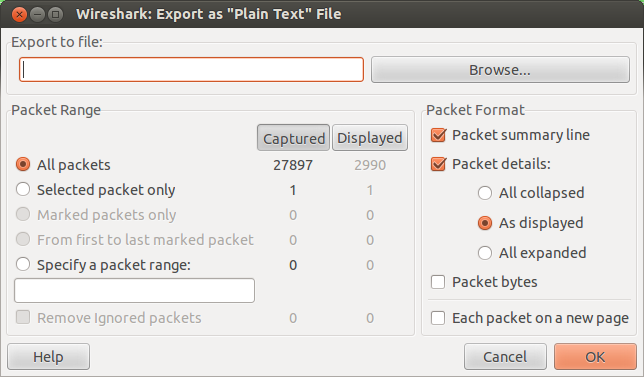Click the Export to file text field
The width and height of the screenshot is (644, 377).
191,69
